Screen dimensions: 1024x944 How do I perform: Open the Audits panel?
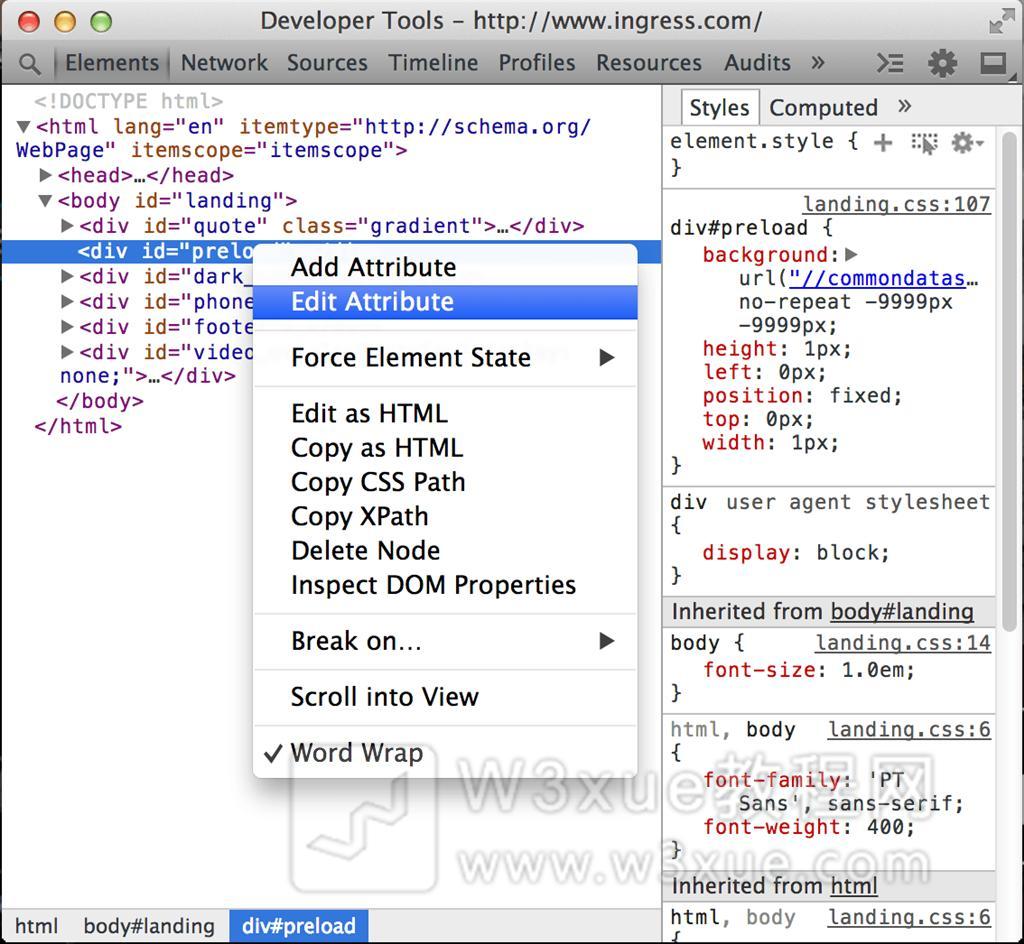pos(757,63)
